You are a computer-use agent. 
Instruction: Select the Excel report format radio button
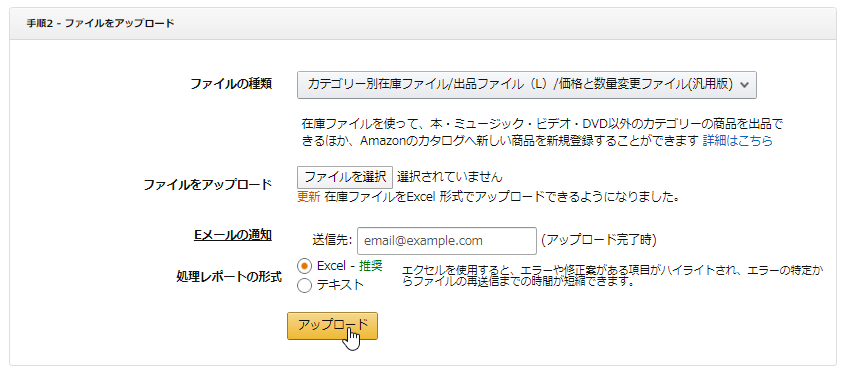pyautogui.click(x=304, y=266)
